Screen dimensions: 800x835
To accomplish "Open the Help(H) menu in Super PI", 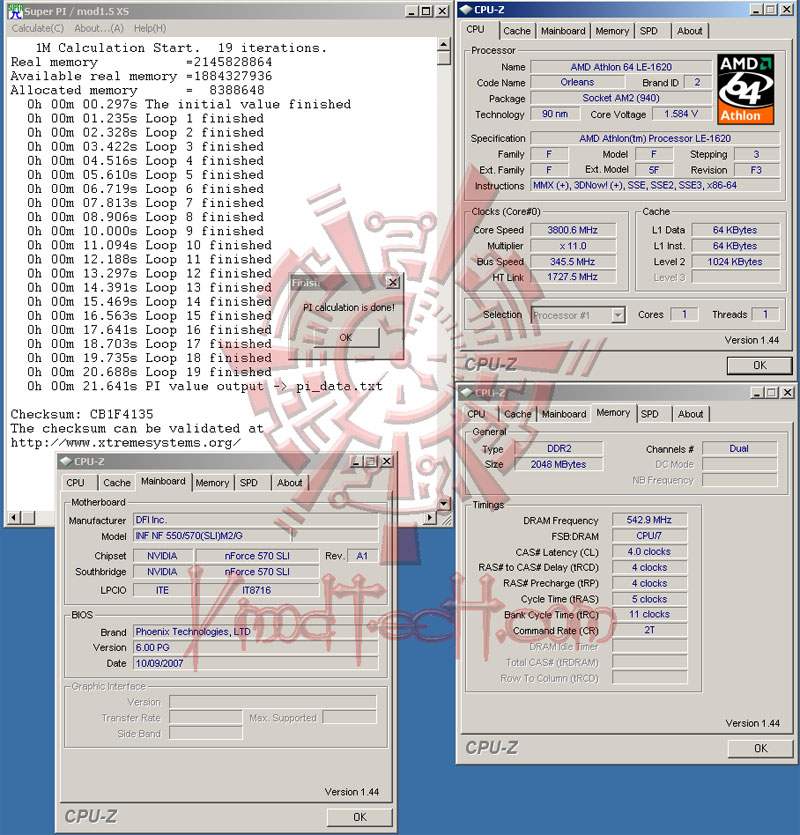I will click(x=150, y=28).
